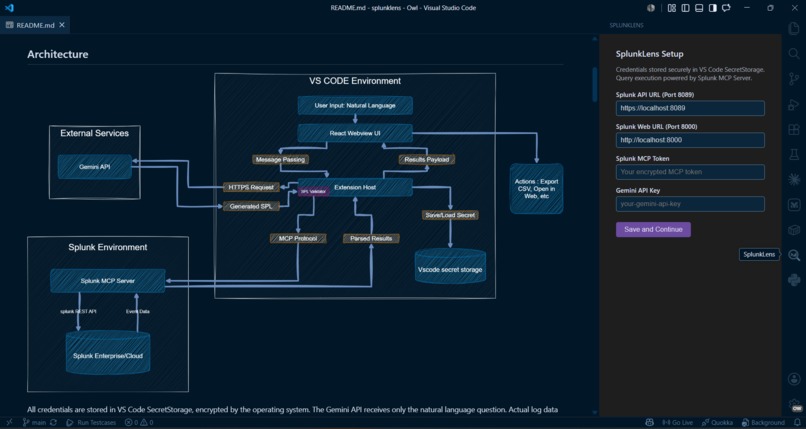Click the SplunkLens Setup heading

tap(649, 54)
